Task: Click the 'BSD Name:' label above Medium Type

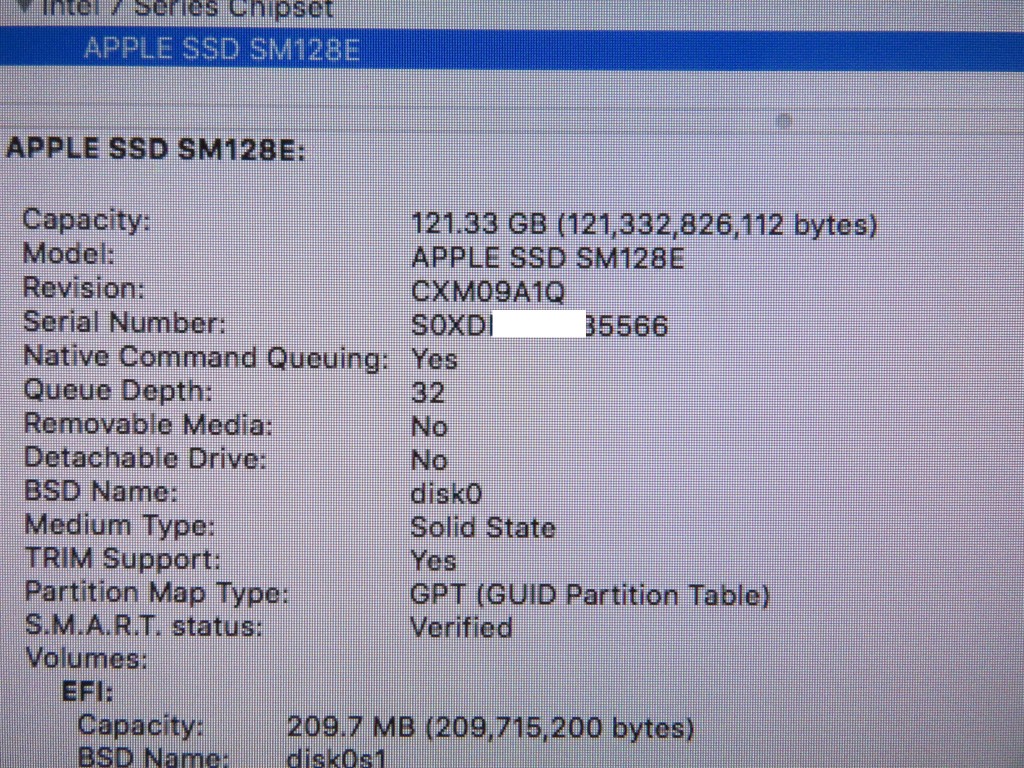Action: click(101, 491)
